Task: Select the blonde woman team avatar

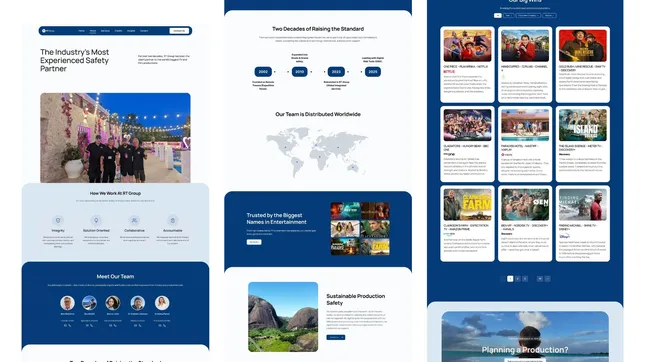Action: tap(162, 303)
